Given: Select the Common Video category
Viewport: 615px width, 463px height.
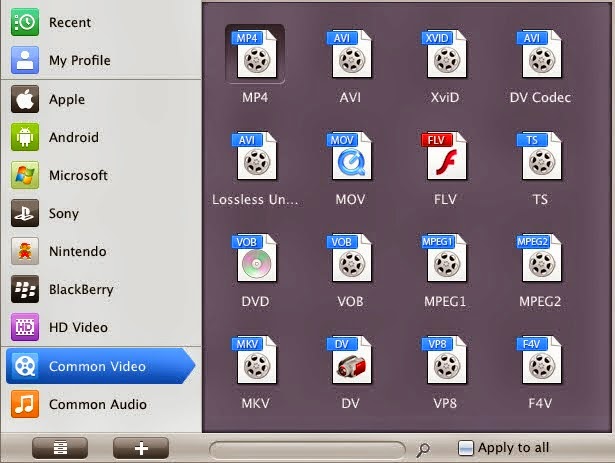Looking at the screenshot, I should pos(100,366).
